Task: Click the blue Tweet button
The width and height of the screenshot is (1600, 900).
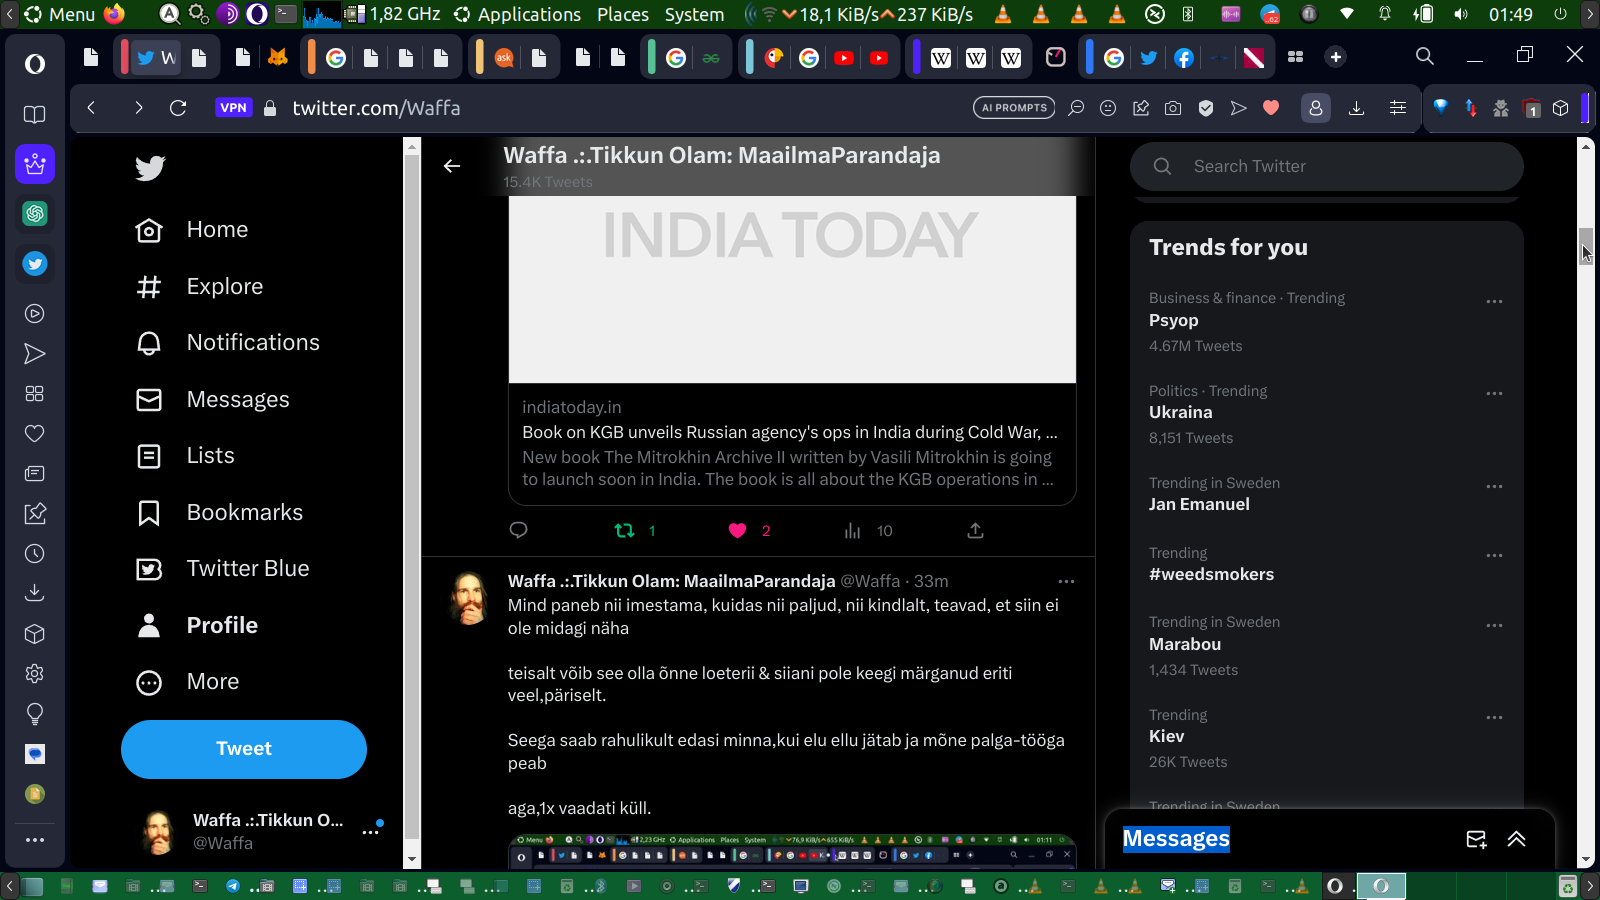Action: [244, 749]
